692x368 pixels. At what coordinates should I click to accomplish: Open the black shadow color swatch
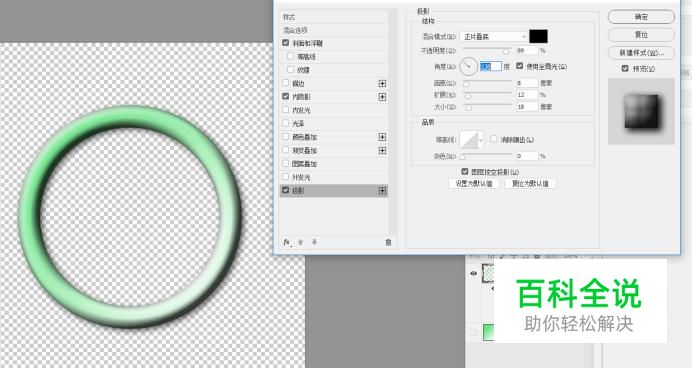click(x=538, y=36)
